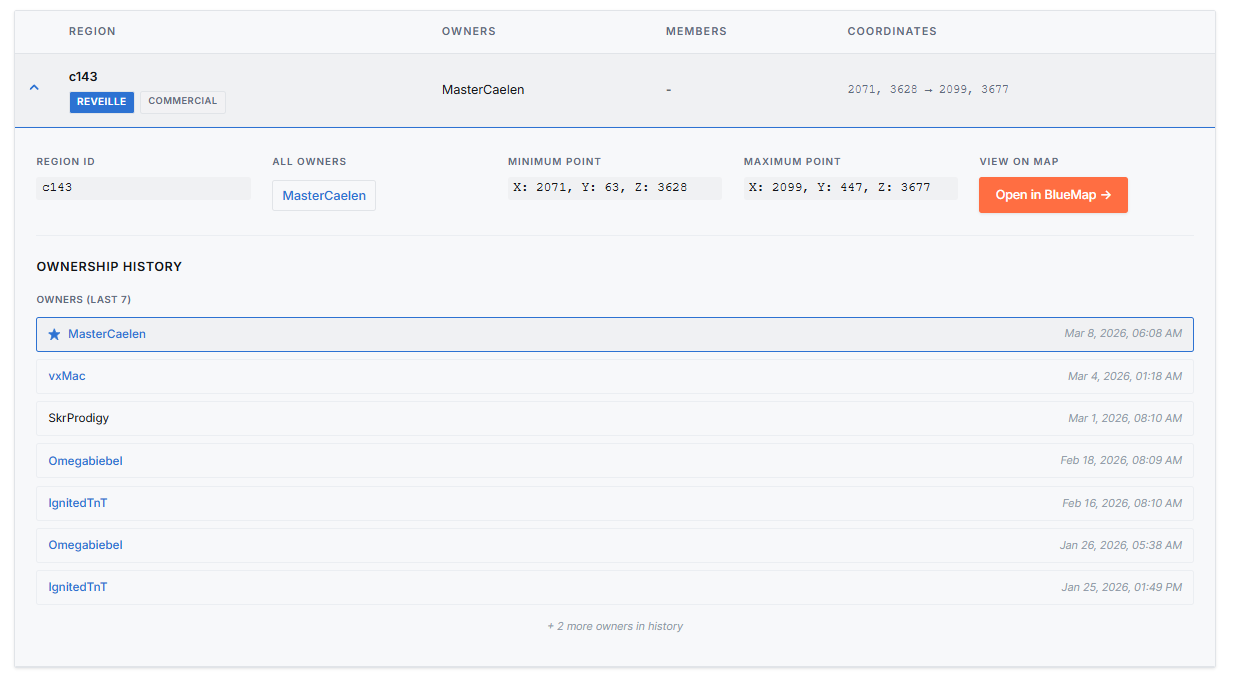Image resolution: width=1234 pixels, height=688 pixels.
Task: Click the Coordinates column header
Action: coord(891,31)
